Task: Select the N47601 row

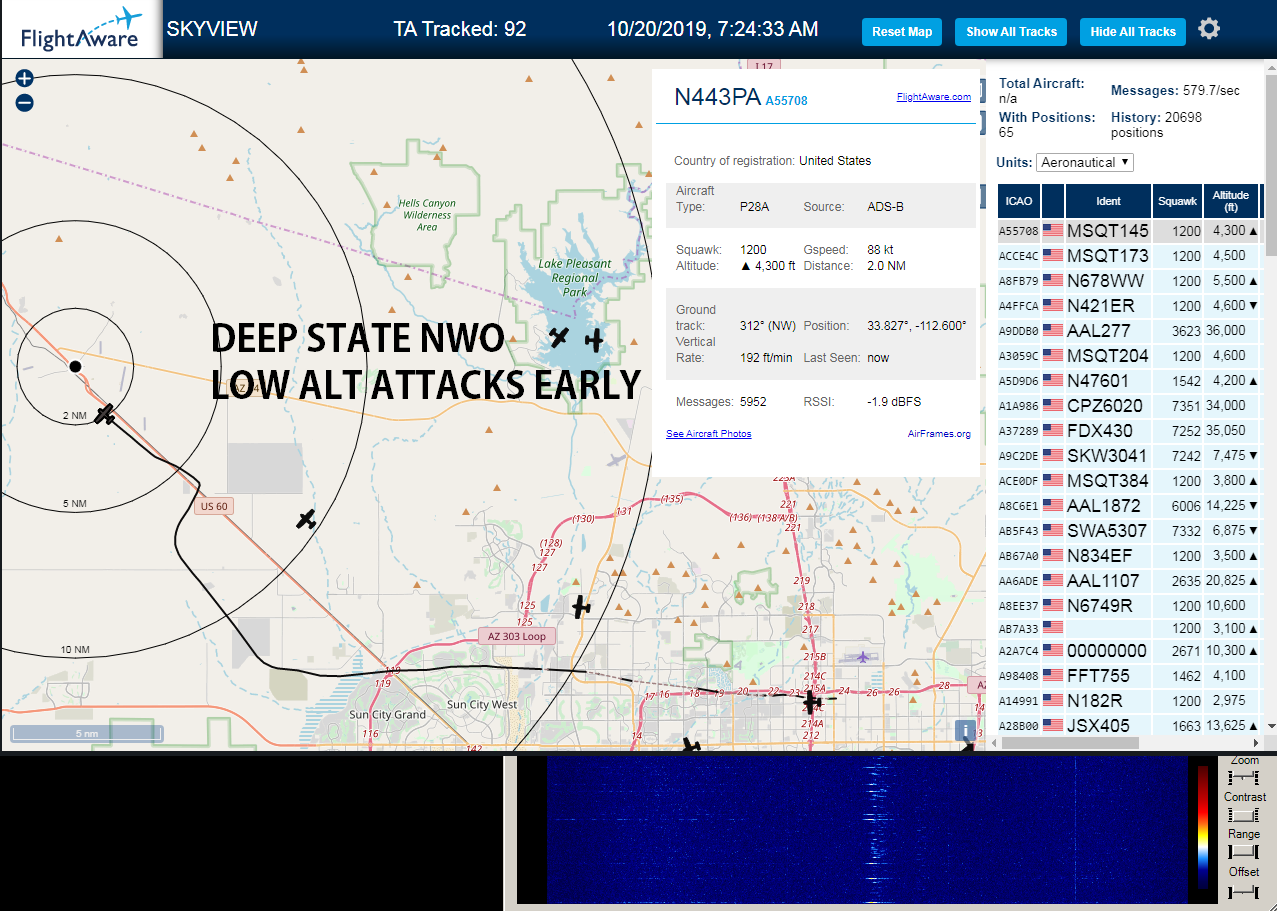Action: click(1129, 380)
